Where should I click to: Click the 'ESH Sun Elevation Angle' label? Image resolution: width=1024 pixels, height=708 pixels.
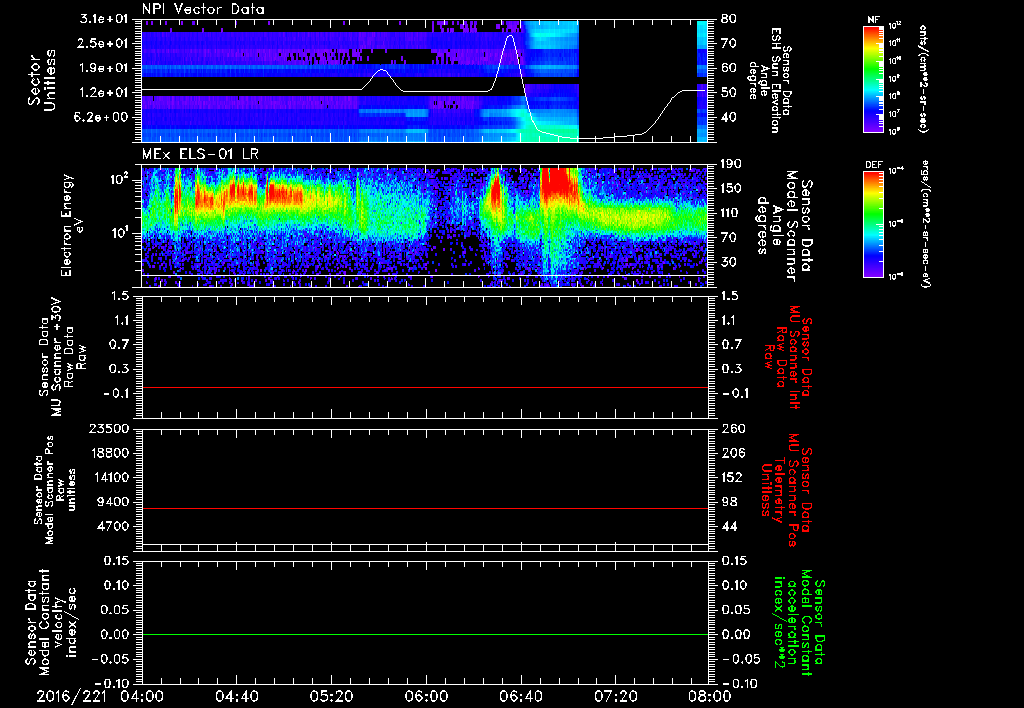point(770,80)
